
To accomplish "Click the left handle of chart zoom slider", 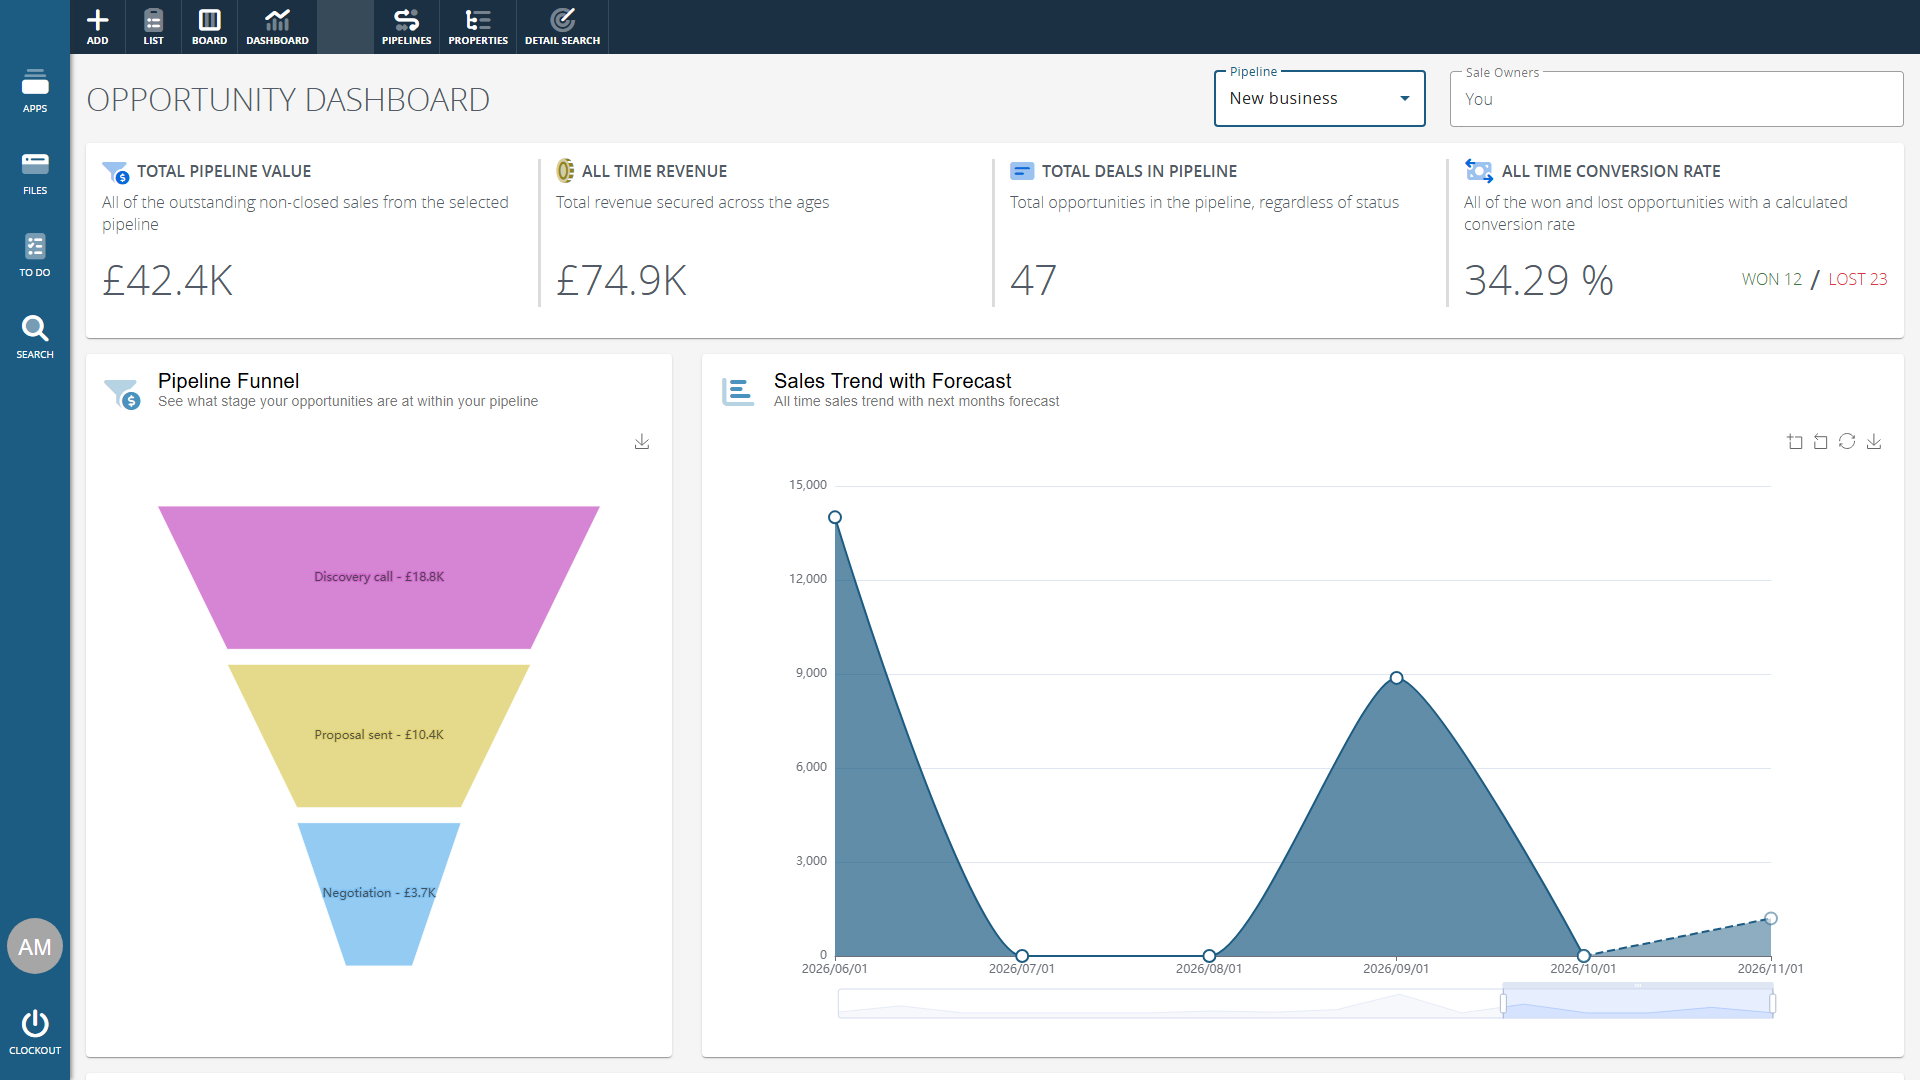I will point(1503,1003).
